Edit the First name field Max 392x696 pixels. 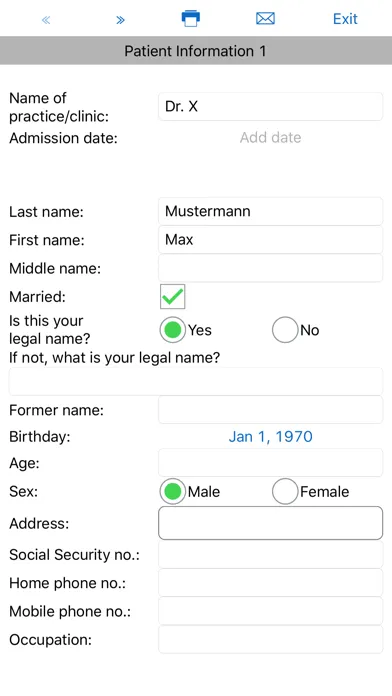coord(270,240)
